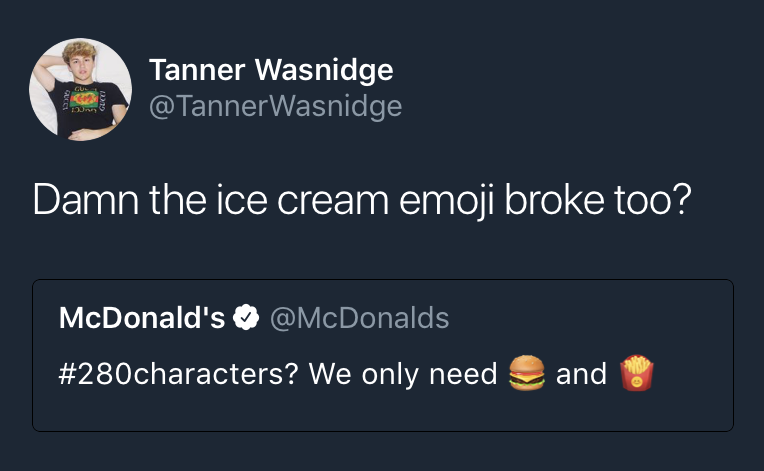Viewport: 764px width, 471px height.
Task: Click the Tanner Wasnidge display name
Action: pyautogui.click(x=270, y=70)
